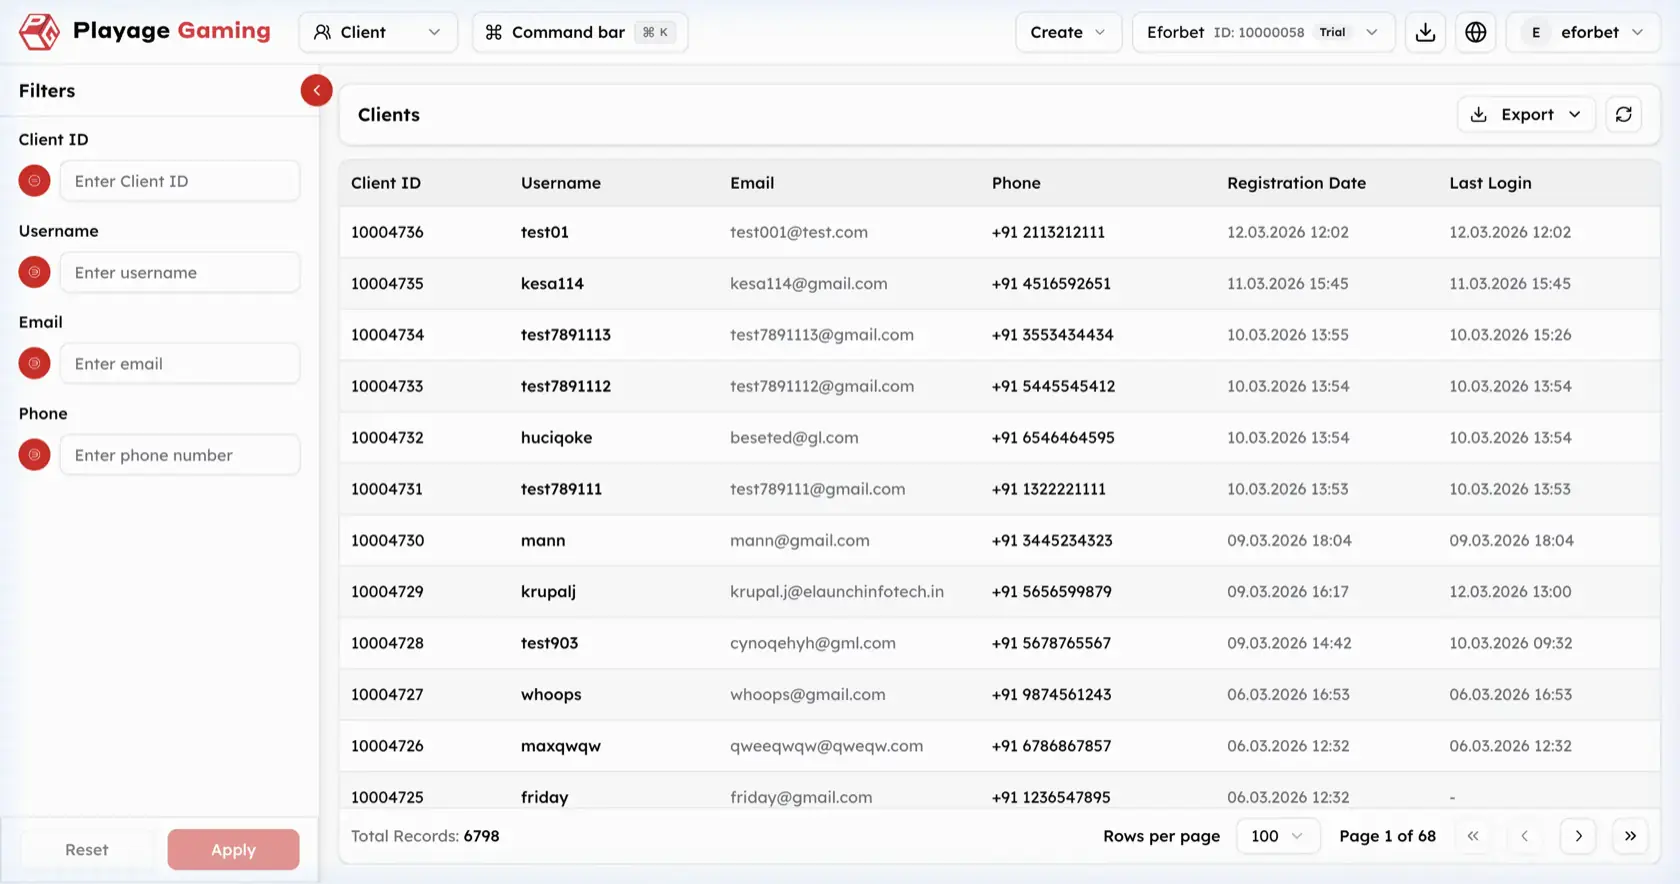The height and width of the screenshot is (884, 1680).
Task: Toggle the Phone filter mode
Action: [34, 455]
